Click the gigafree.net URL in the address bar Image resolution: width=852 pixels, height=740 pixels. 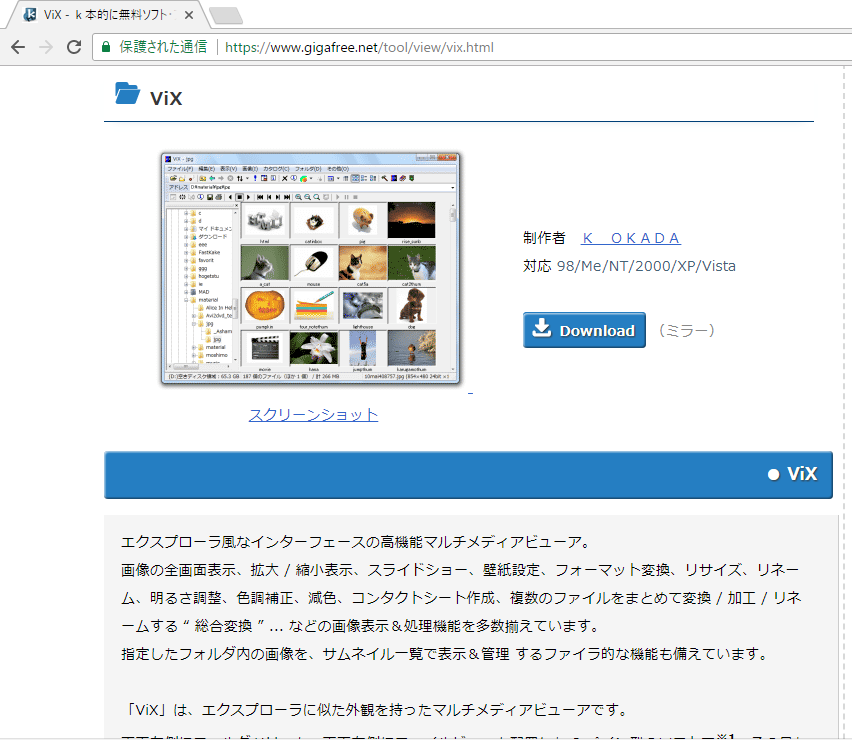(359, 47)
